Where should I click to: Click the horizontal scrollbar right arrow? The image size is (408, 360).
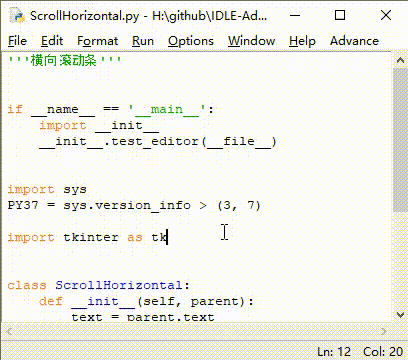coord(384,331)
